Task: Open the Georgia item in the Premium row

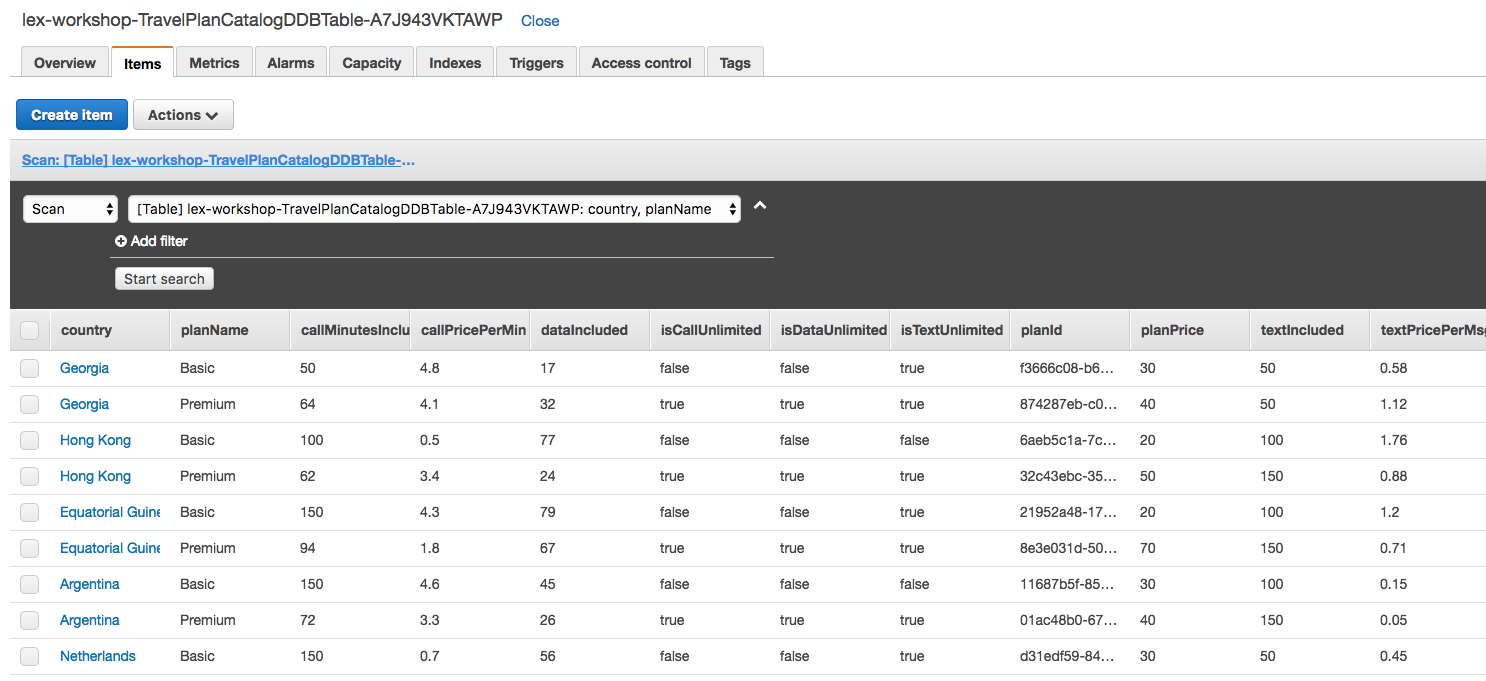Action: [84, 404]
